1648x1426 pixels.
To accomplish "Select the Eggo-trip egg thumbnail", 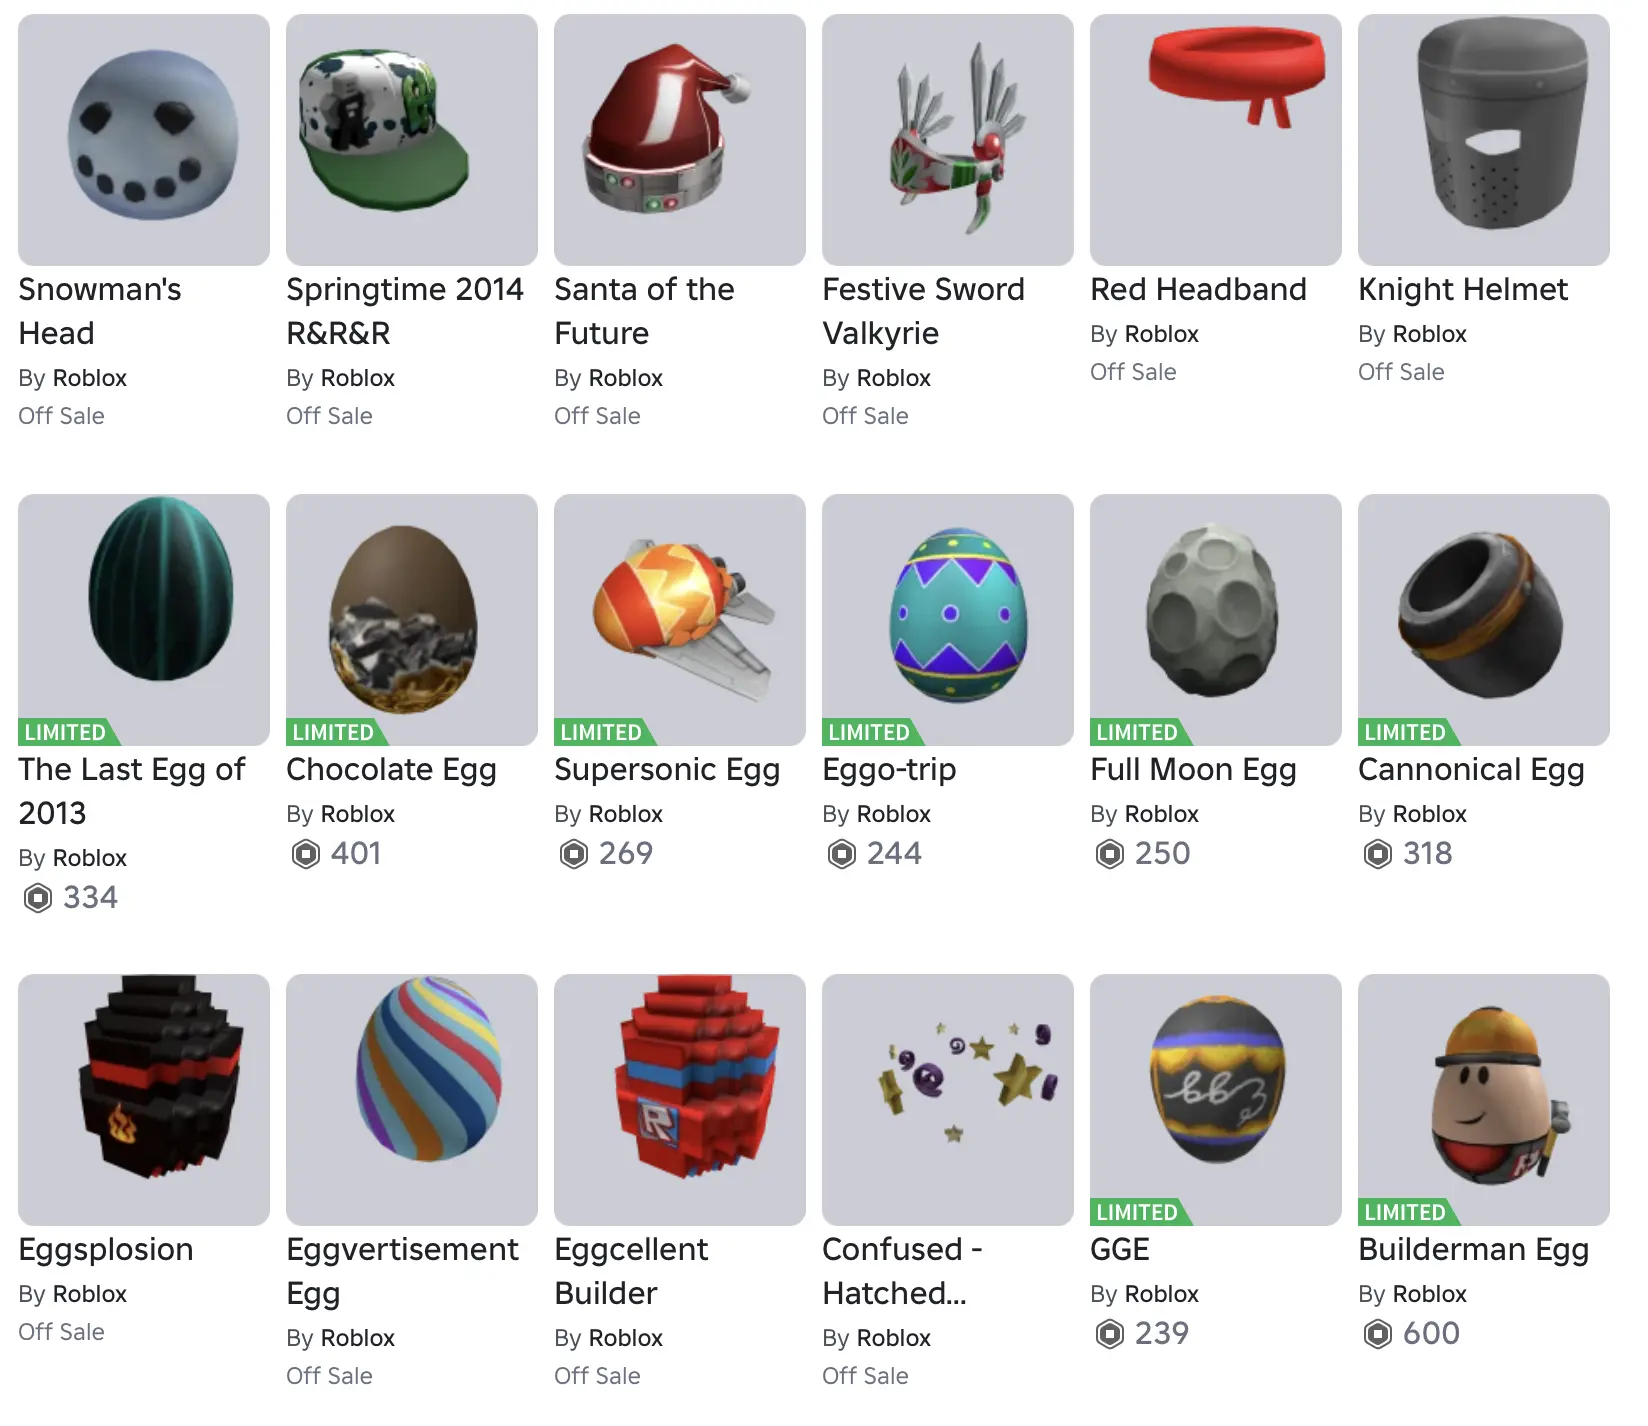I will (x=948, y=620).
